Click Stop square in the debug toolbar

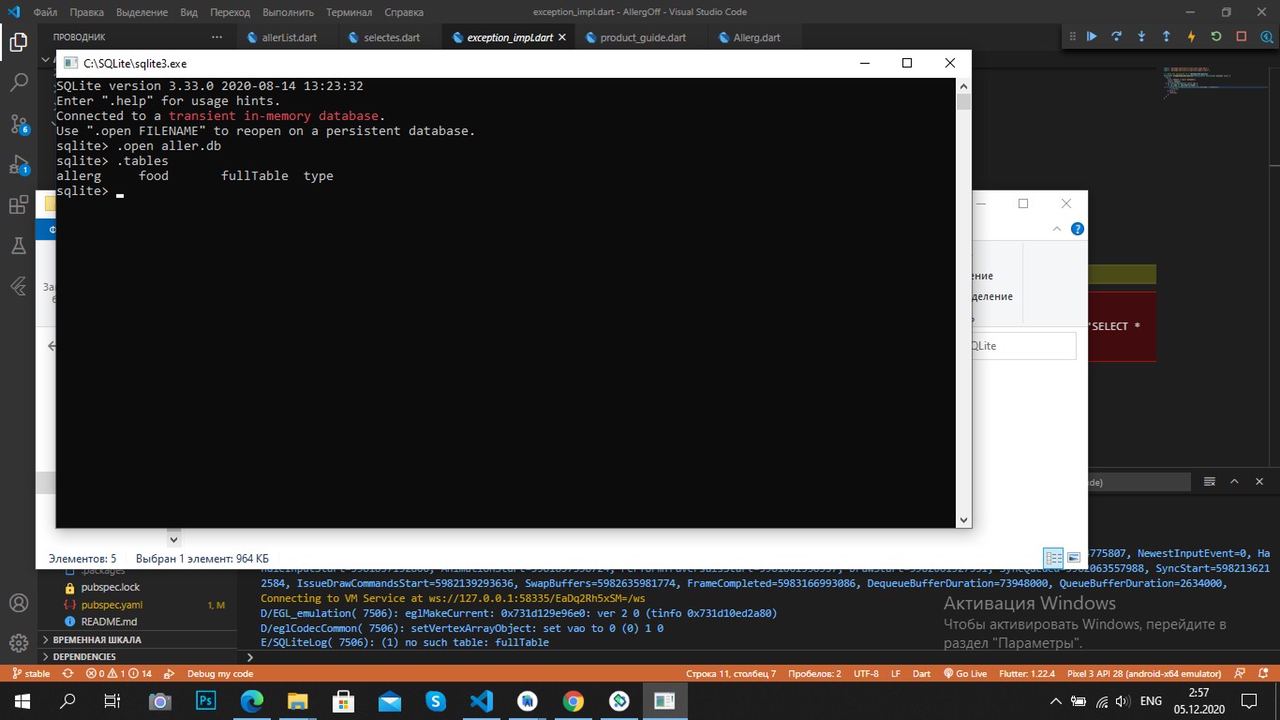(1241, 37)
